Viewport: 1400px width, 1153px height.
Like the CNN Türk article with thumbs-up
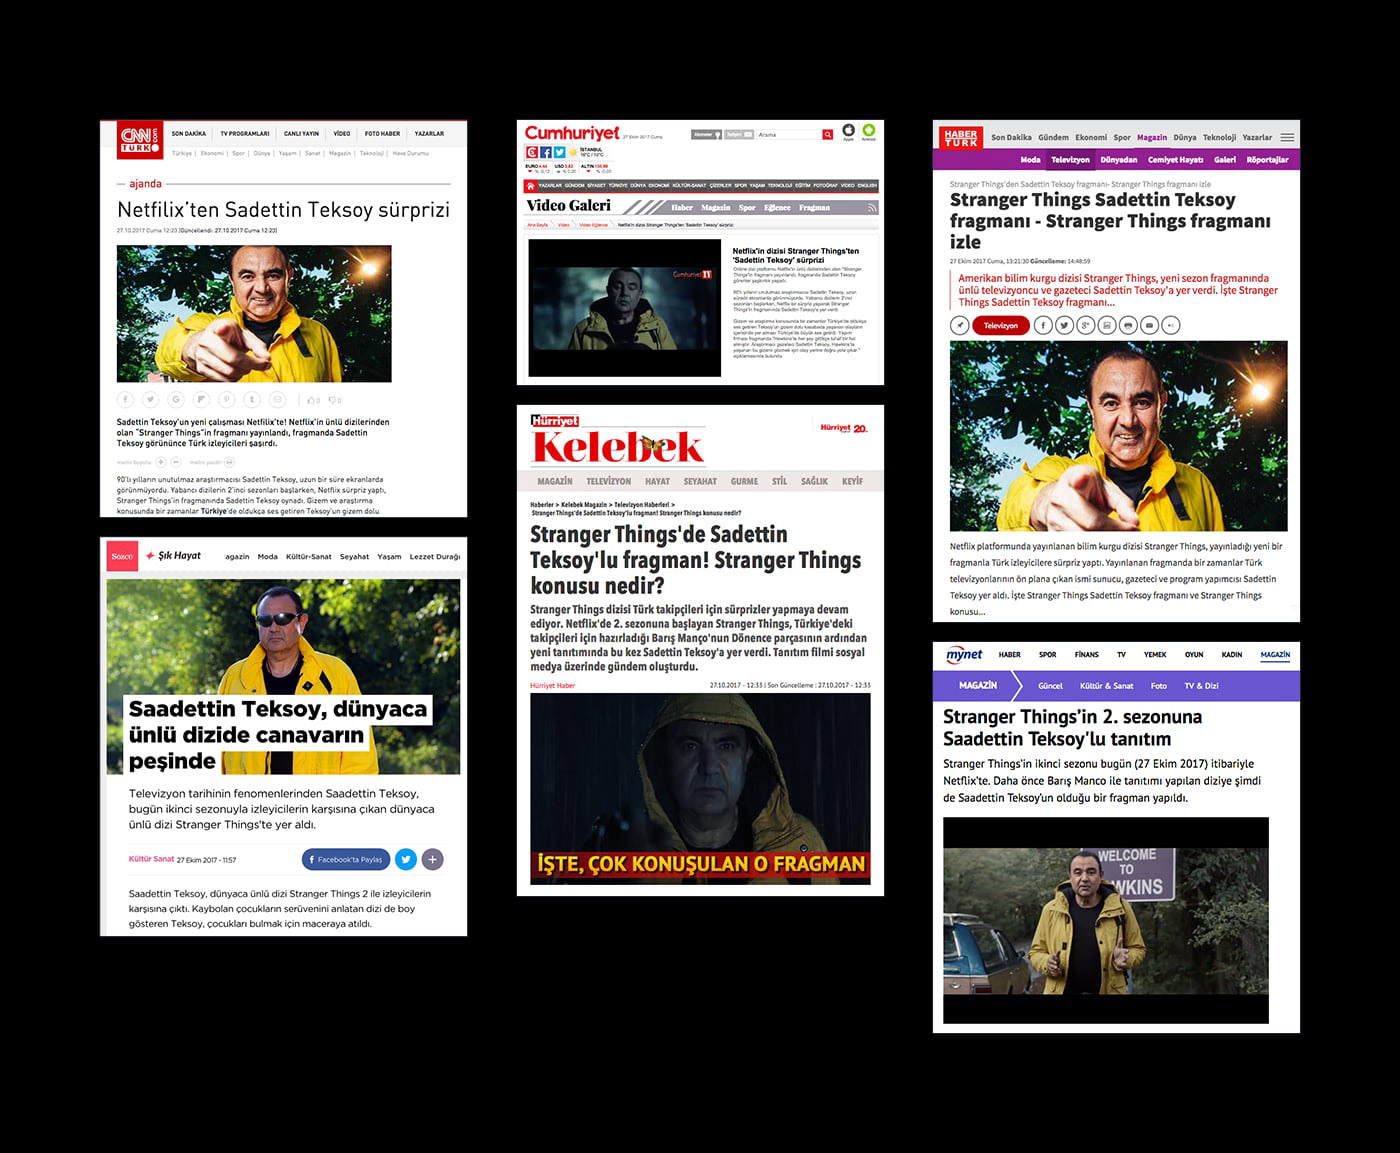(x=310, y=400)
